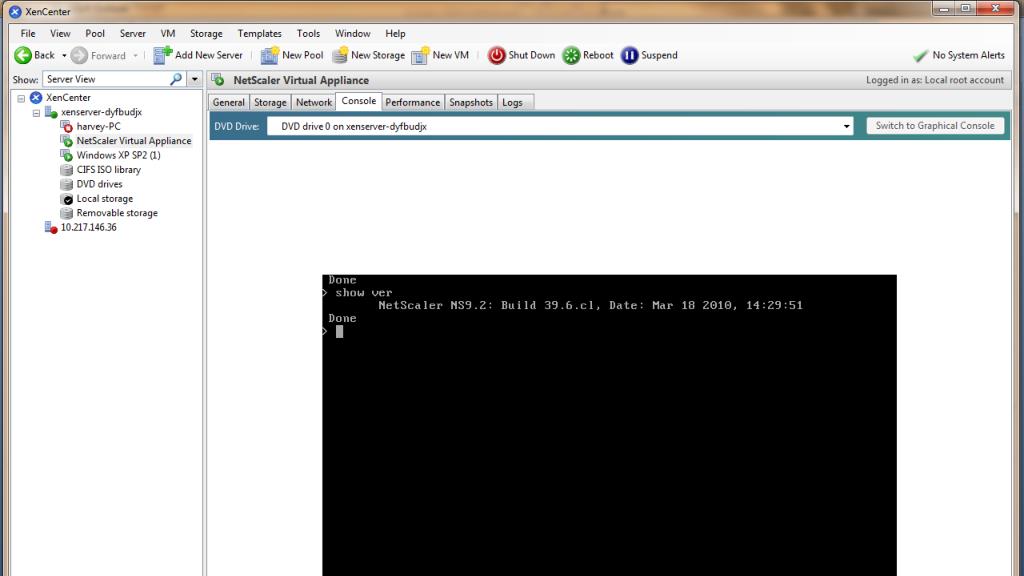Click the 'Logged in as: Local root account' text
This screenshot has width=1024, height=576.
click(x=935, y=80)
